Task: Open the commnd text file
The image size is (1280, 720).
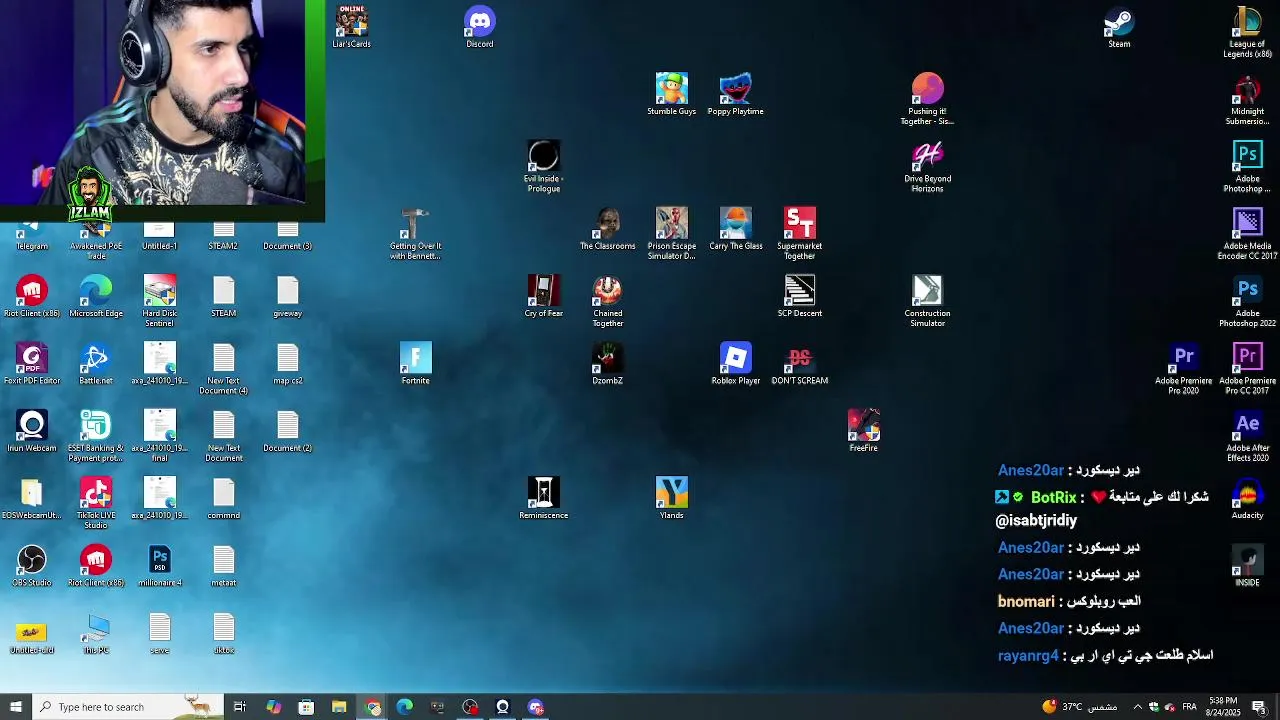Action: point(223,498)
